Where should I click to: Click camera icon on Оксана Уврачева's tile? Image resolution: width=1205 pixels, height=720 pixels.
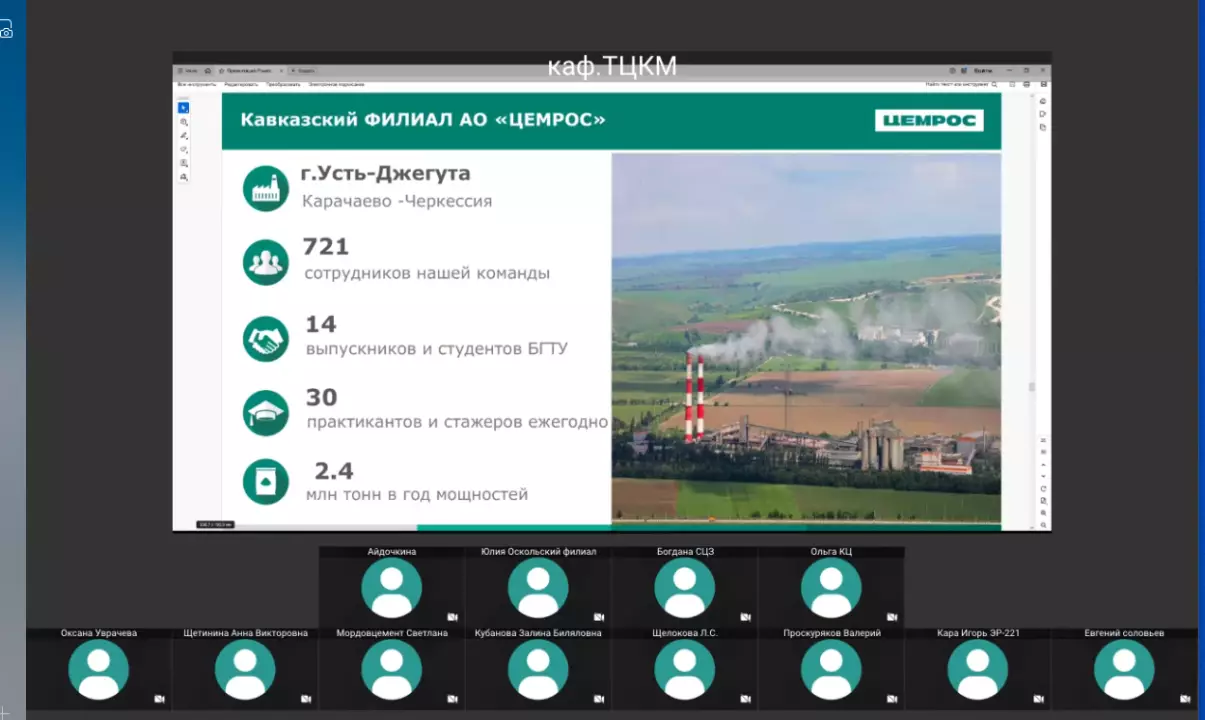[x=159, y=699]
